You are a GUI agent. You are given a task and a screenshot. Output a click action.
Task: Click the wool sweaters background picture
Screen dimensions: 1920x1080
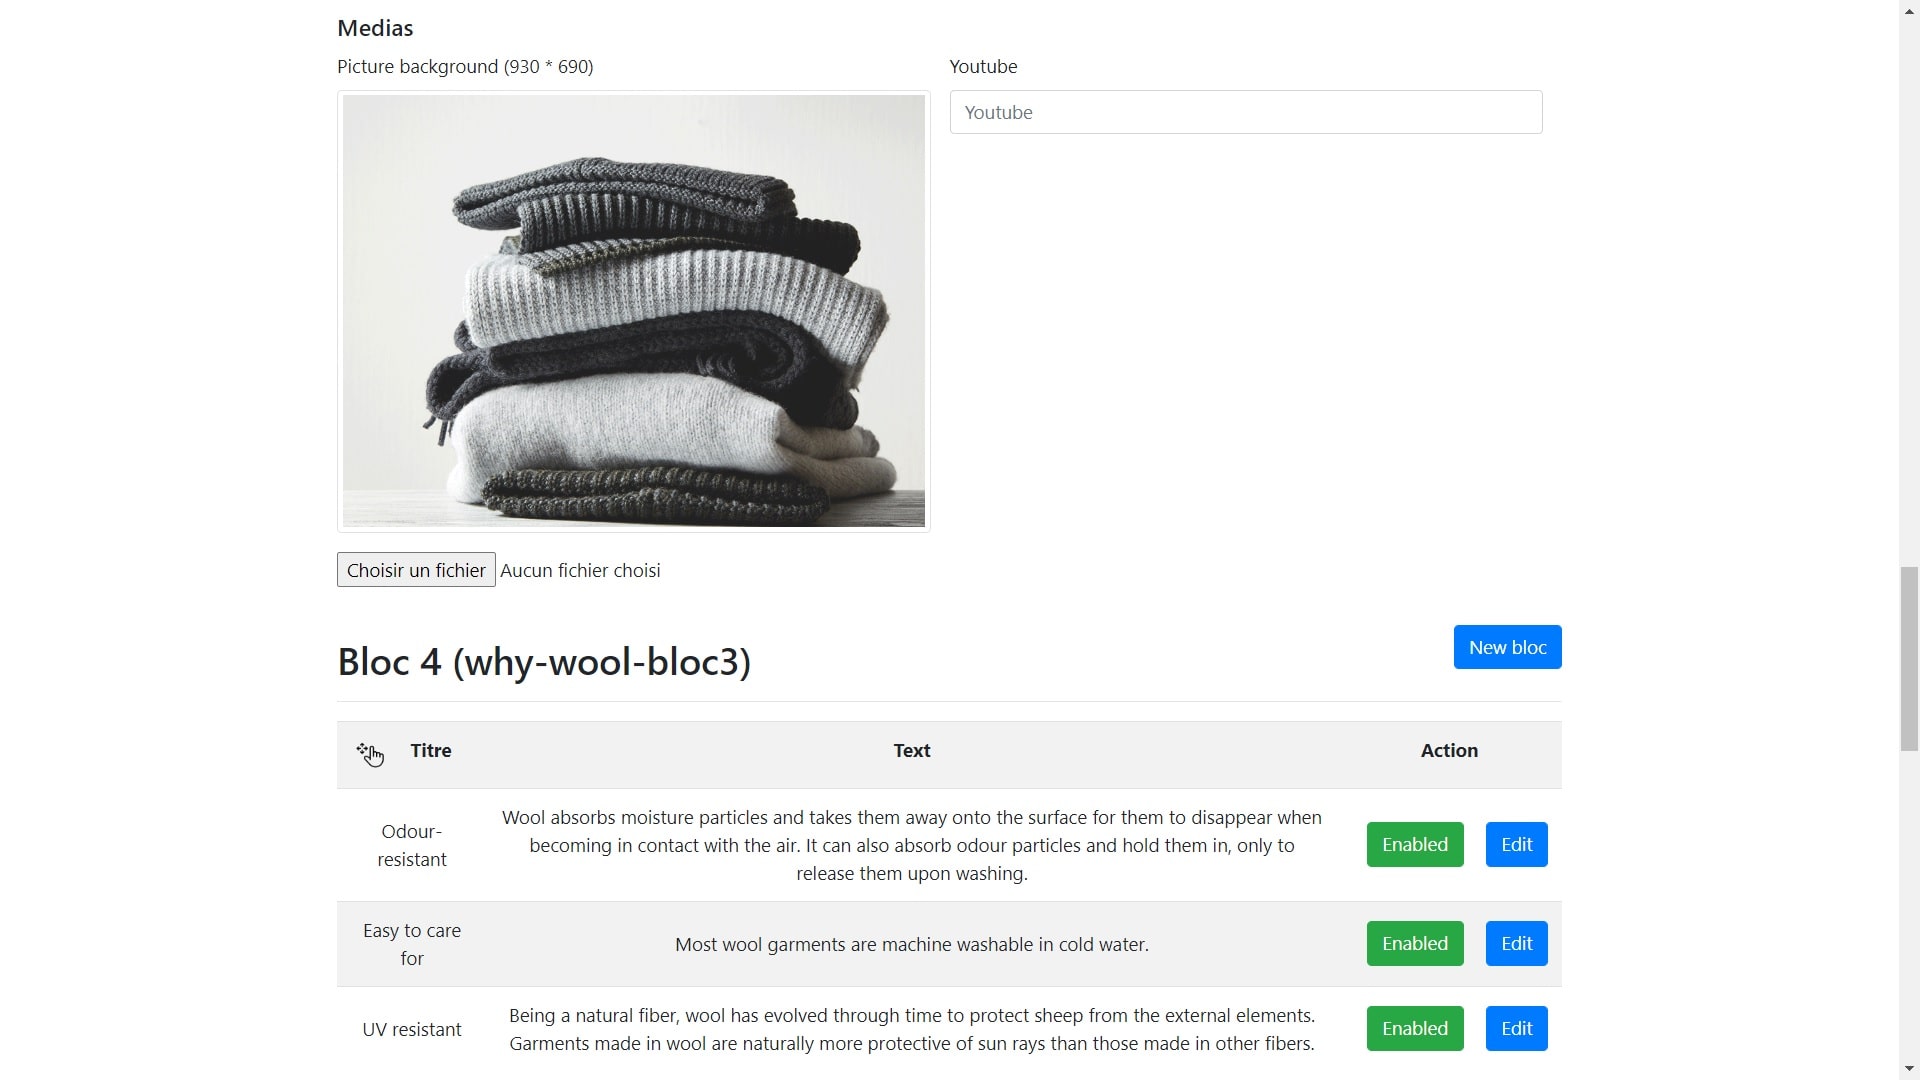tap(633, 311)
